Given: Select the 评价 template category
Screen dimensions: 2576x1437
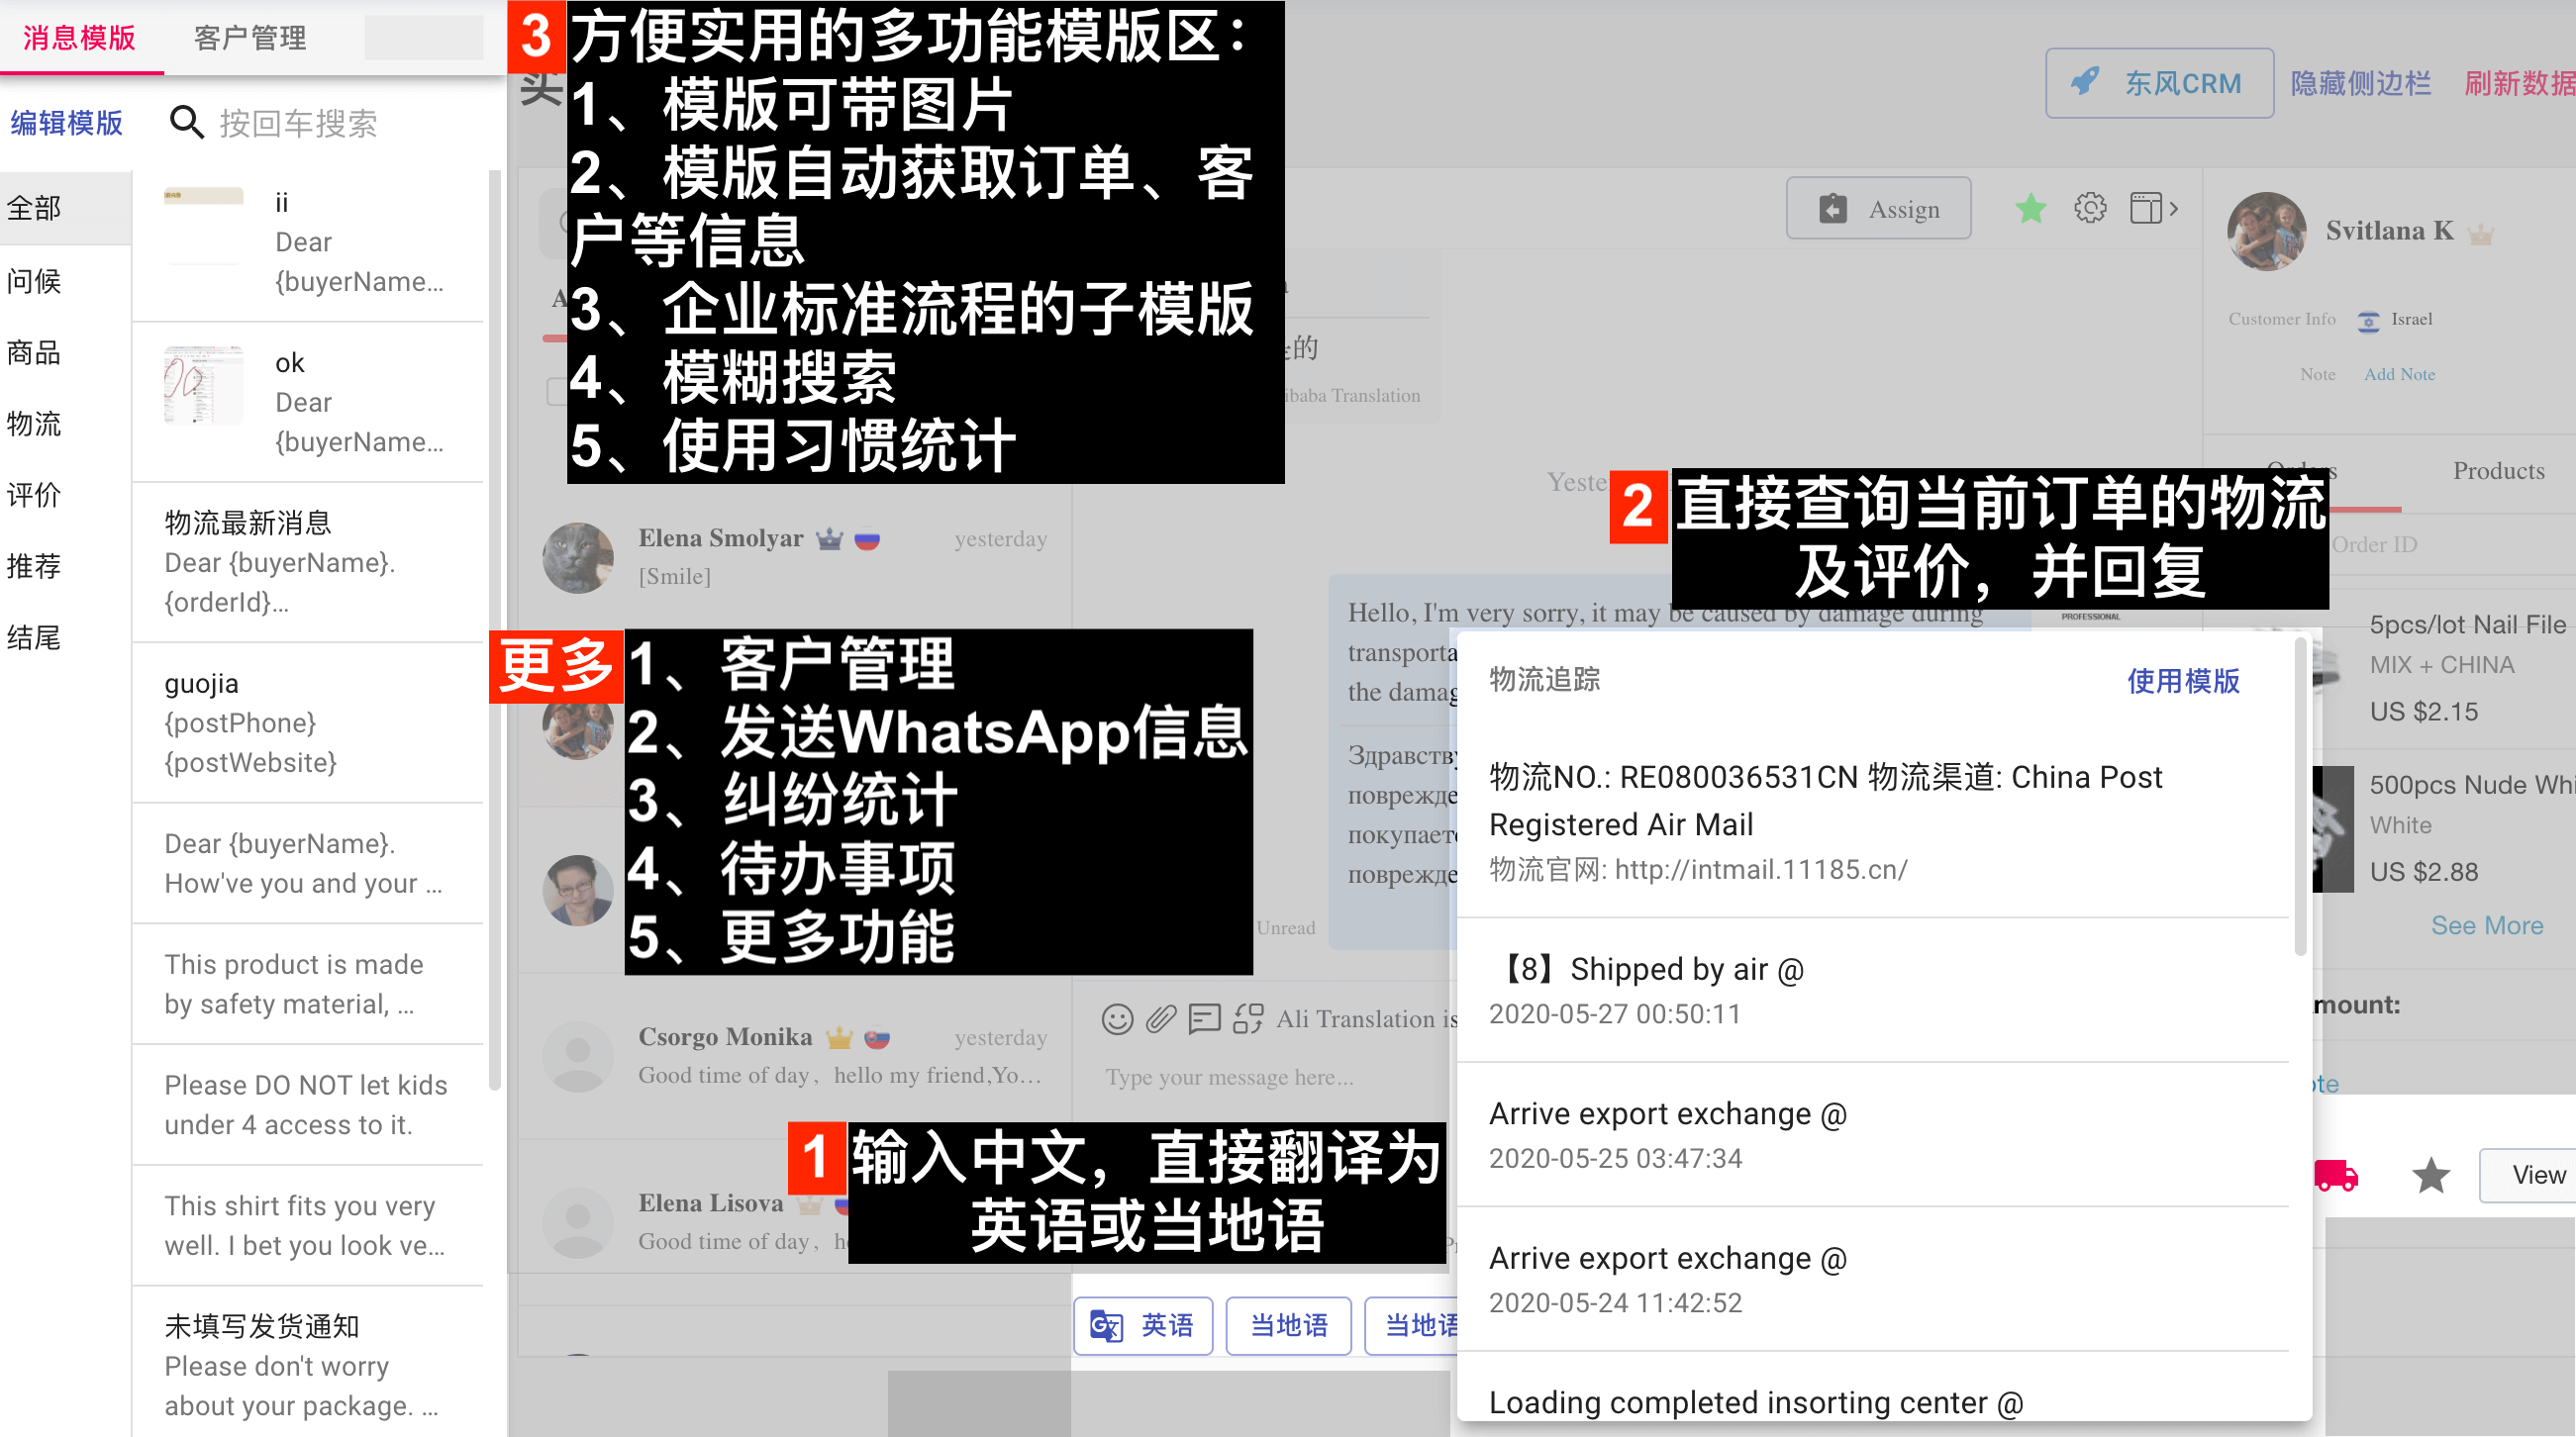Looking at the screenshot, I should [x=34, y=495].
